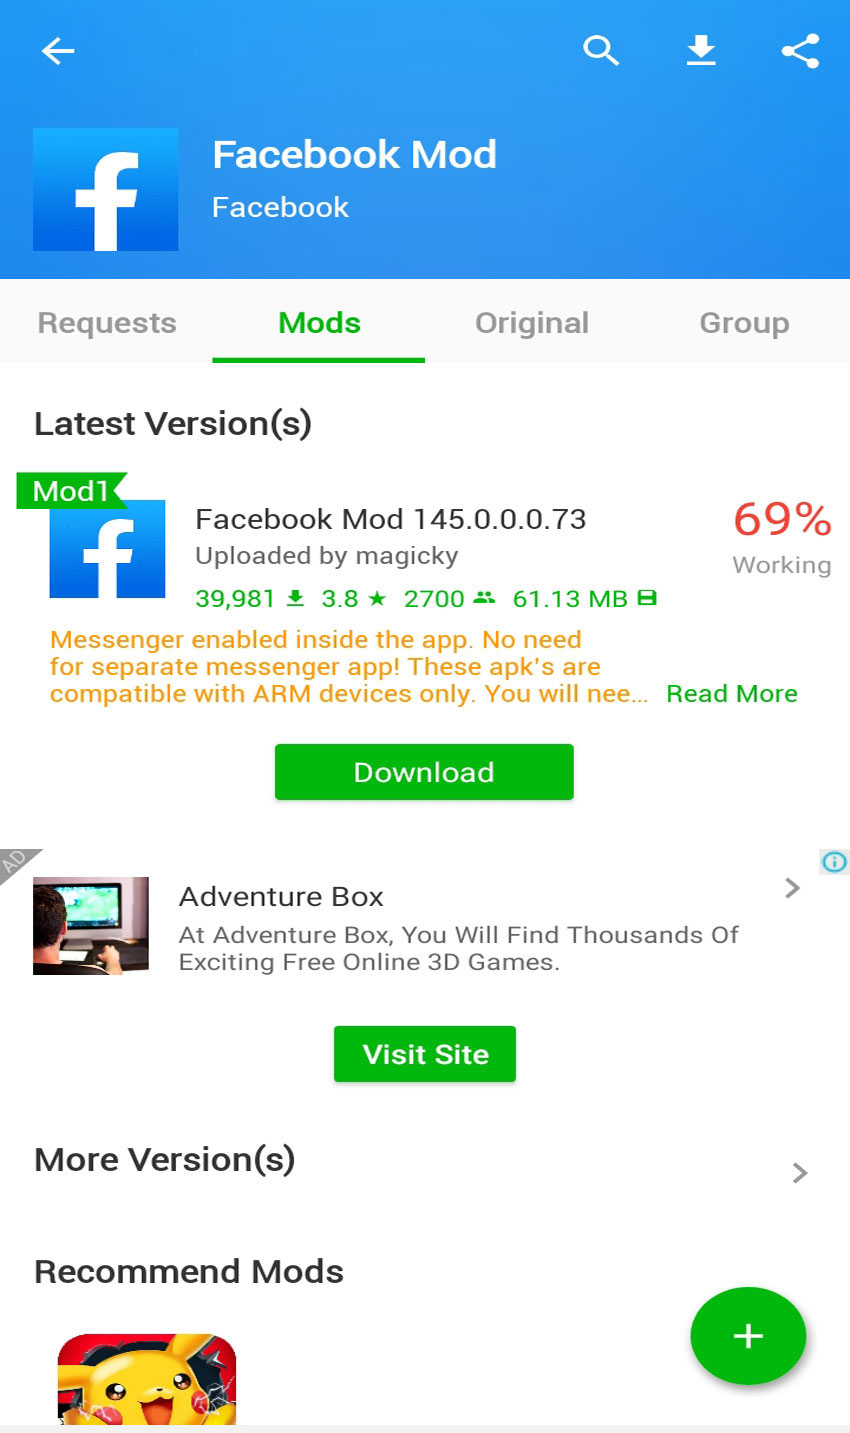Tap the Pikachu recommended mod thumbnail
850x1433 pixels.
147,1378
